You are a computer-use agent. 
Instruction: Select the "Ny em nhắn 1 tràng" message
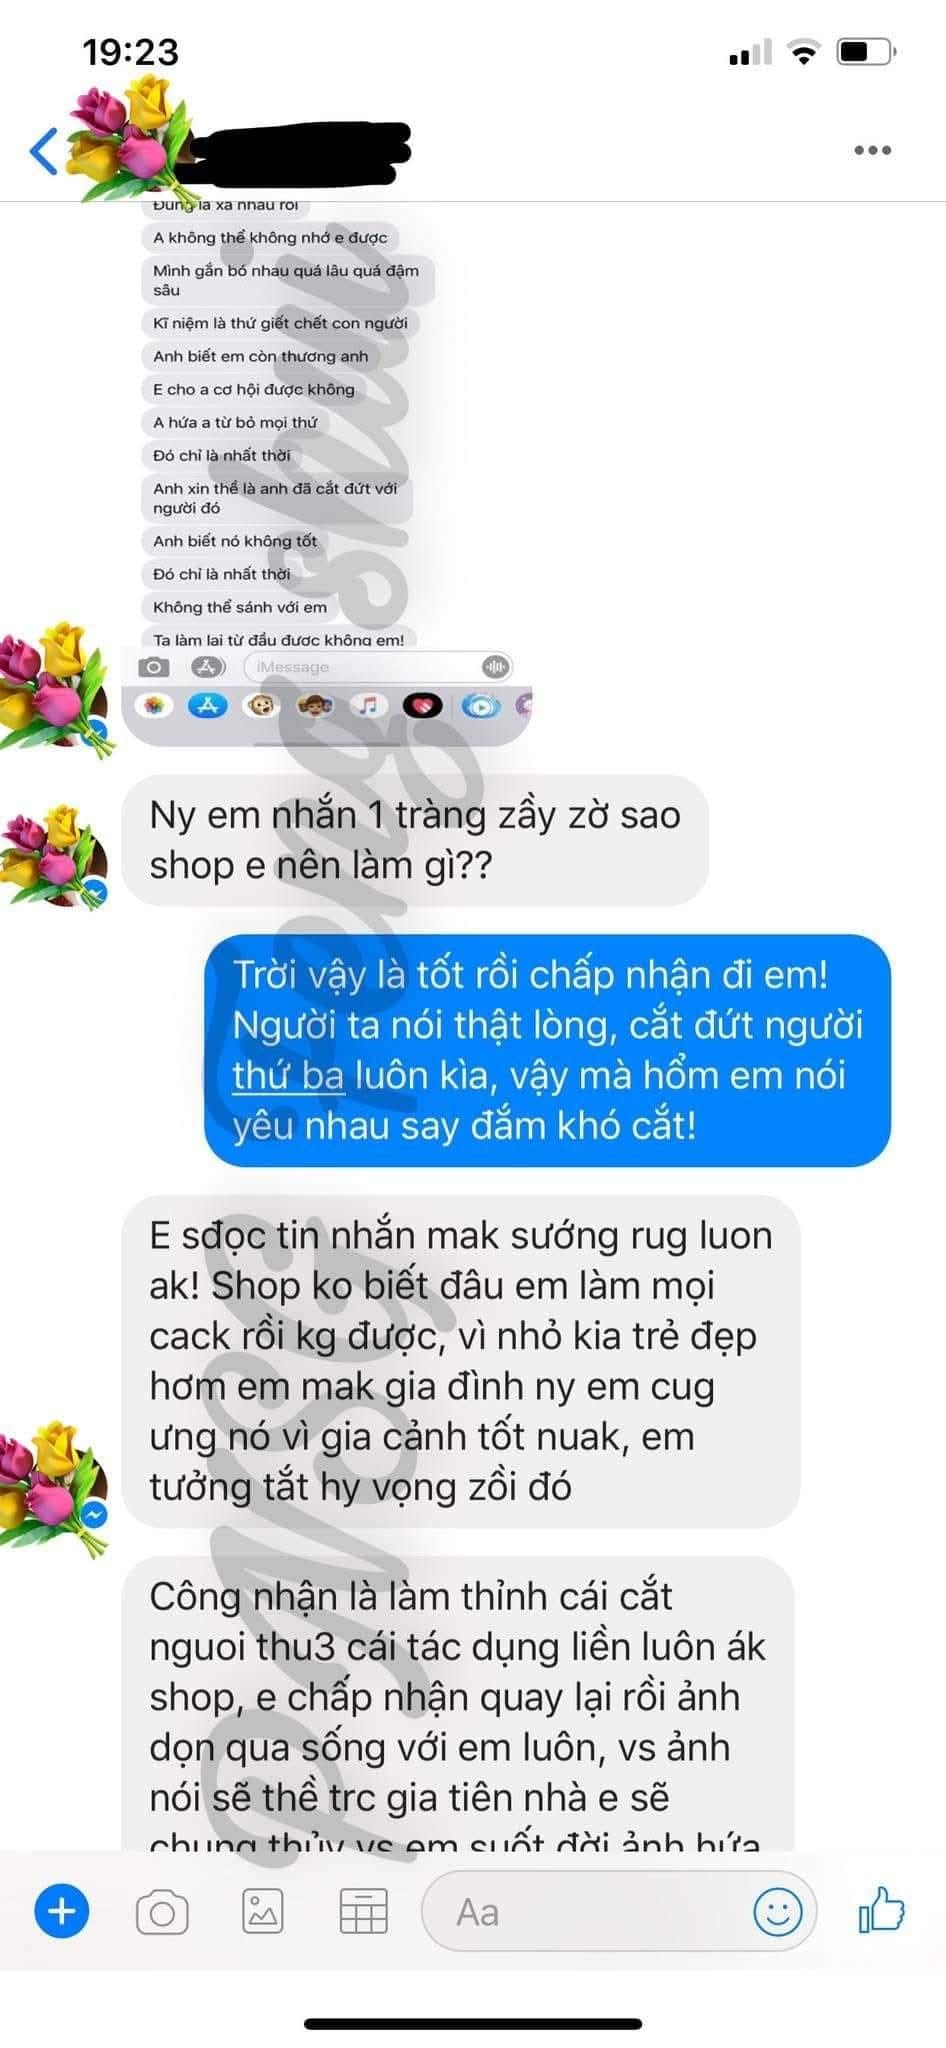pyautogui.click(x=415, y=840)
